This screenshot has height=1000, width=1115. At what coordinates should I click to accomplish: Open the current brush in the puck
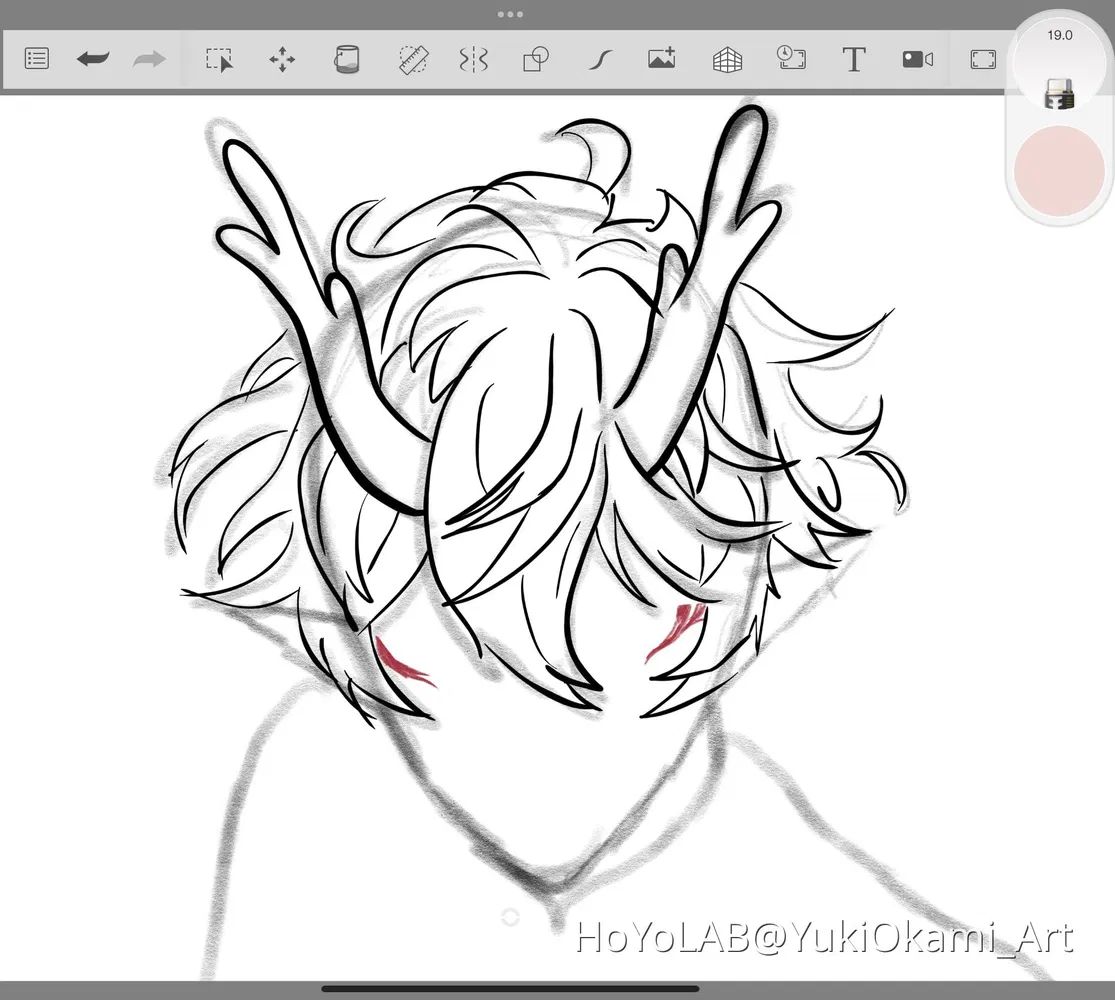tap(1060, 93)
